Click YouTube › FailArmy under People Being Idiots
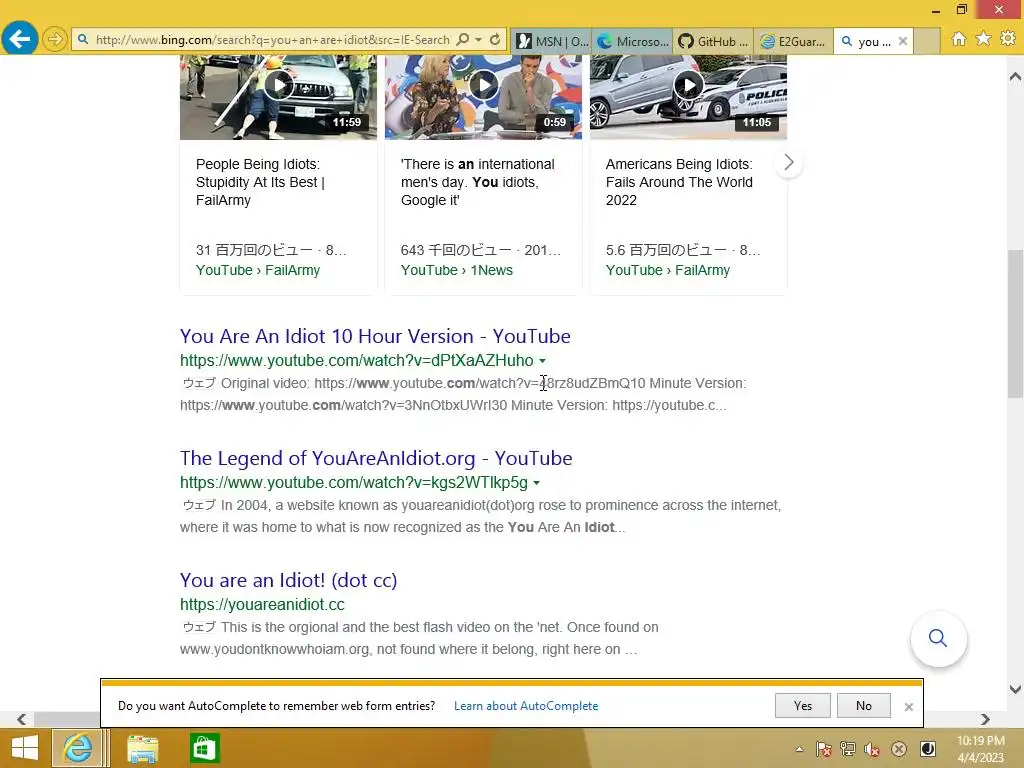 [258, 270]
